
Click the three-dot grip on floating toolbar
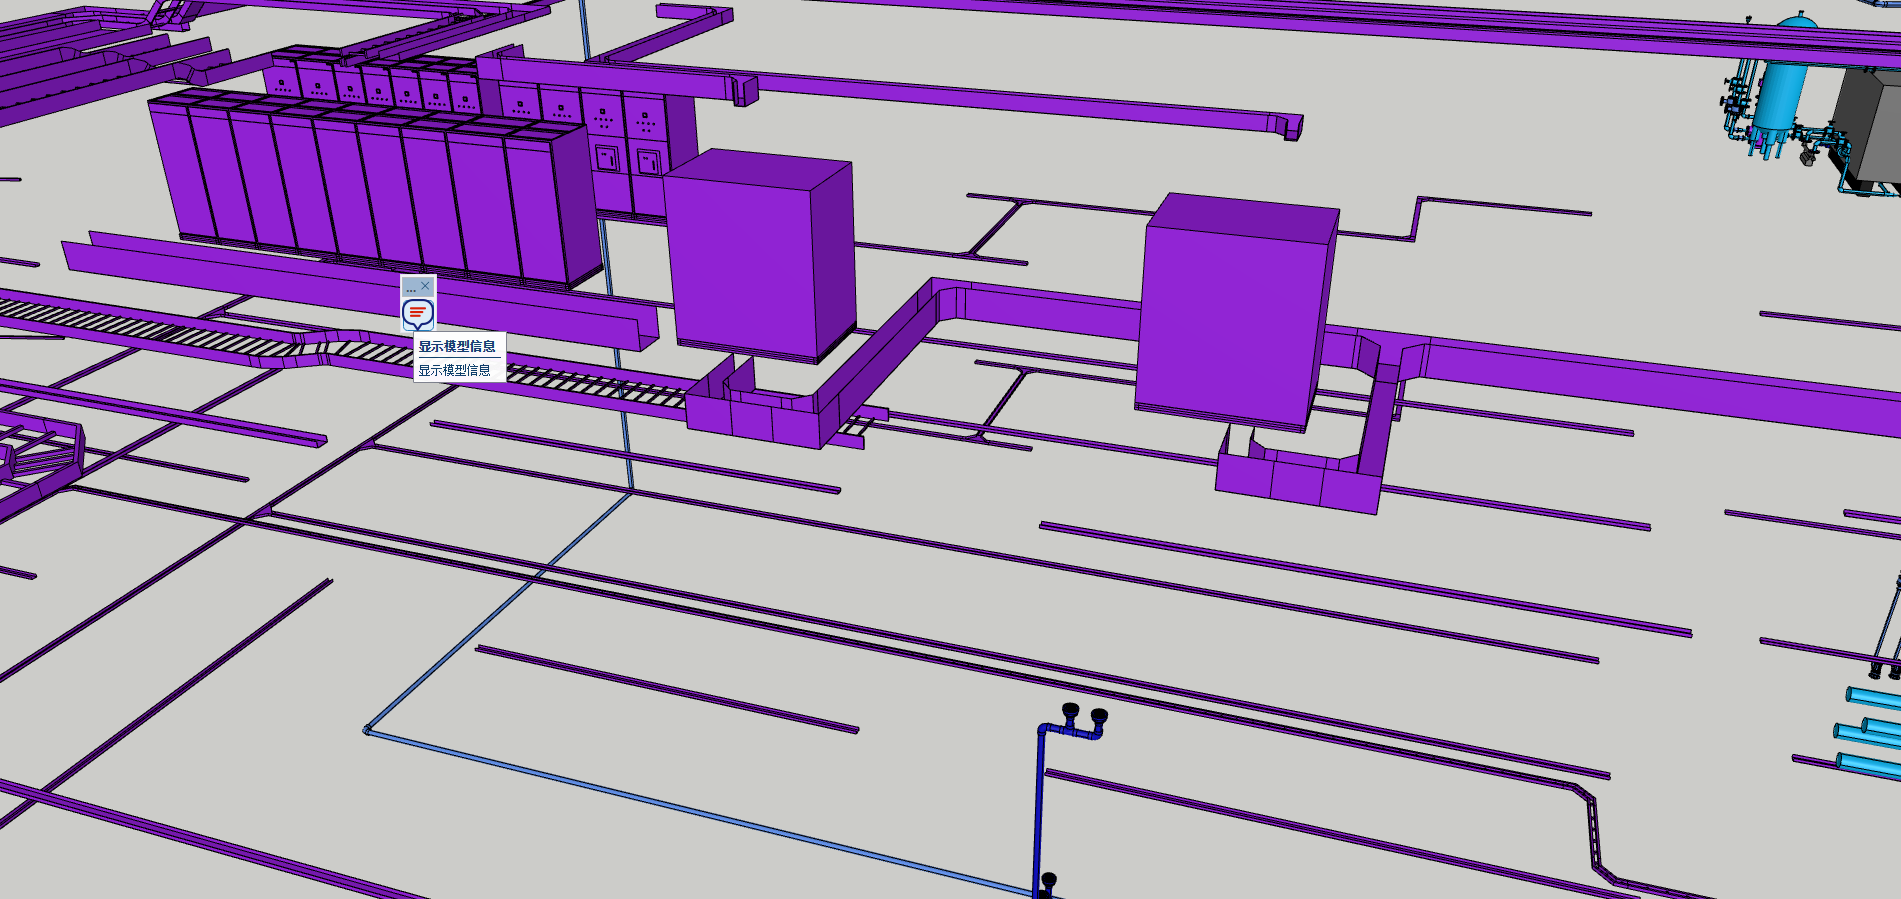coord(410,289)
